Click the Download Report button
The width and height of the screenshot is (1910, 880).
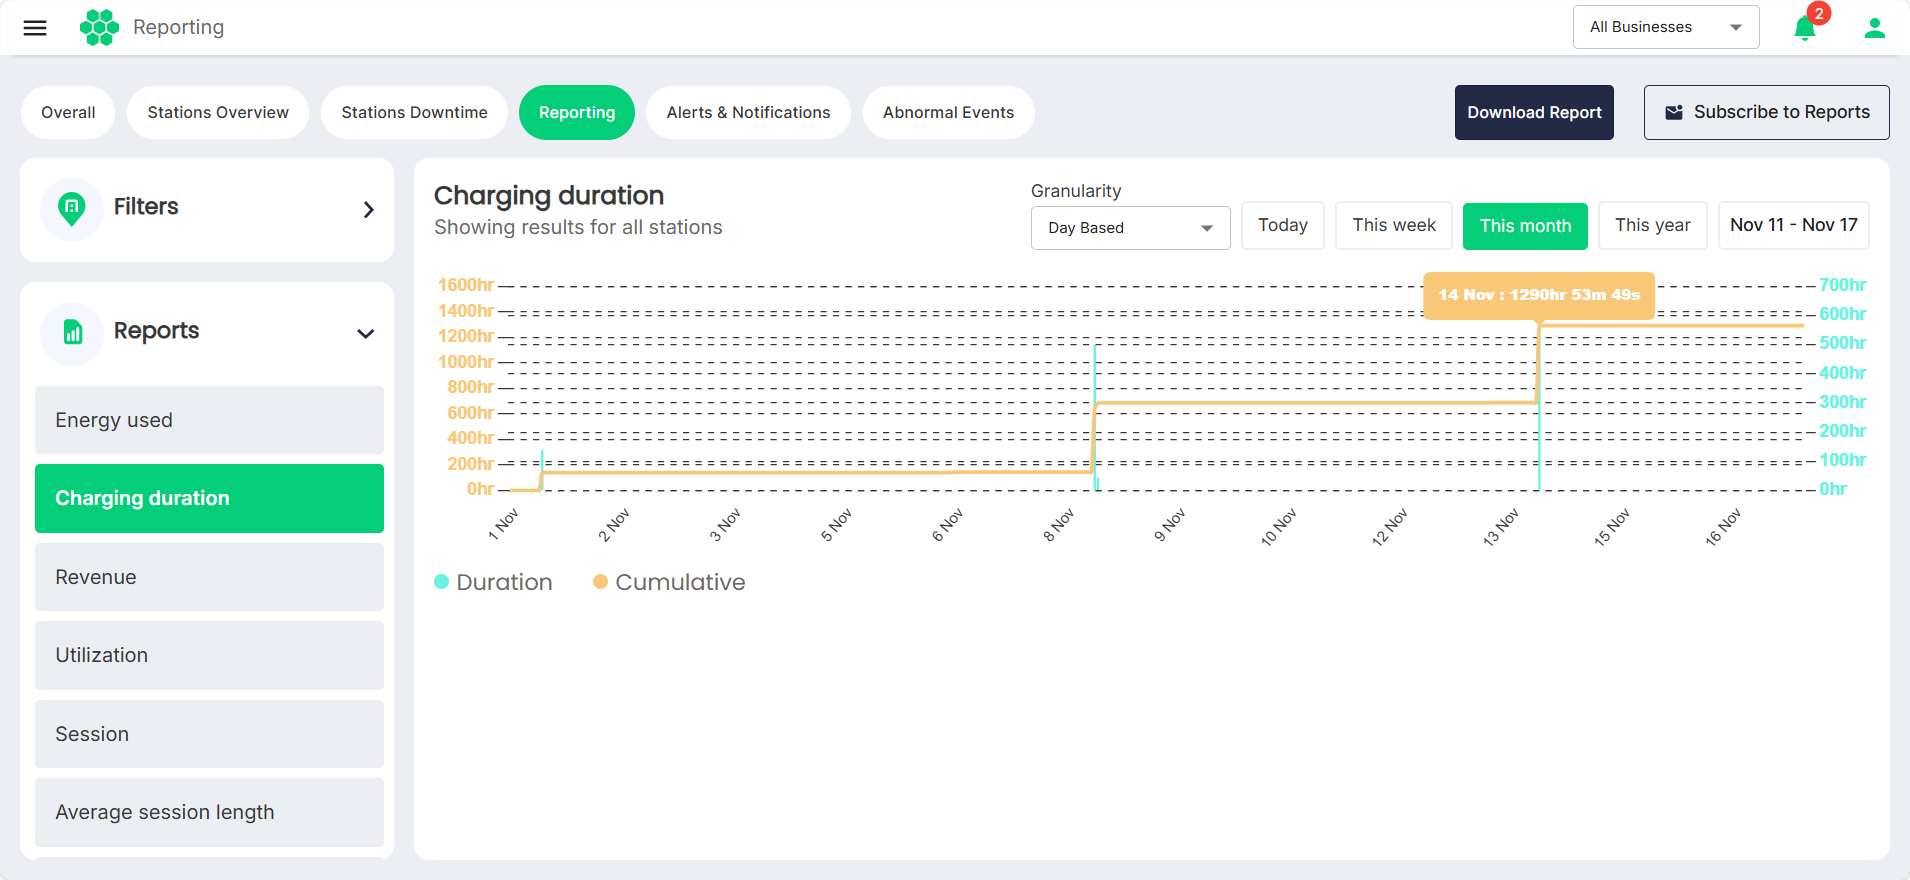pos(1534,112)
